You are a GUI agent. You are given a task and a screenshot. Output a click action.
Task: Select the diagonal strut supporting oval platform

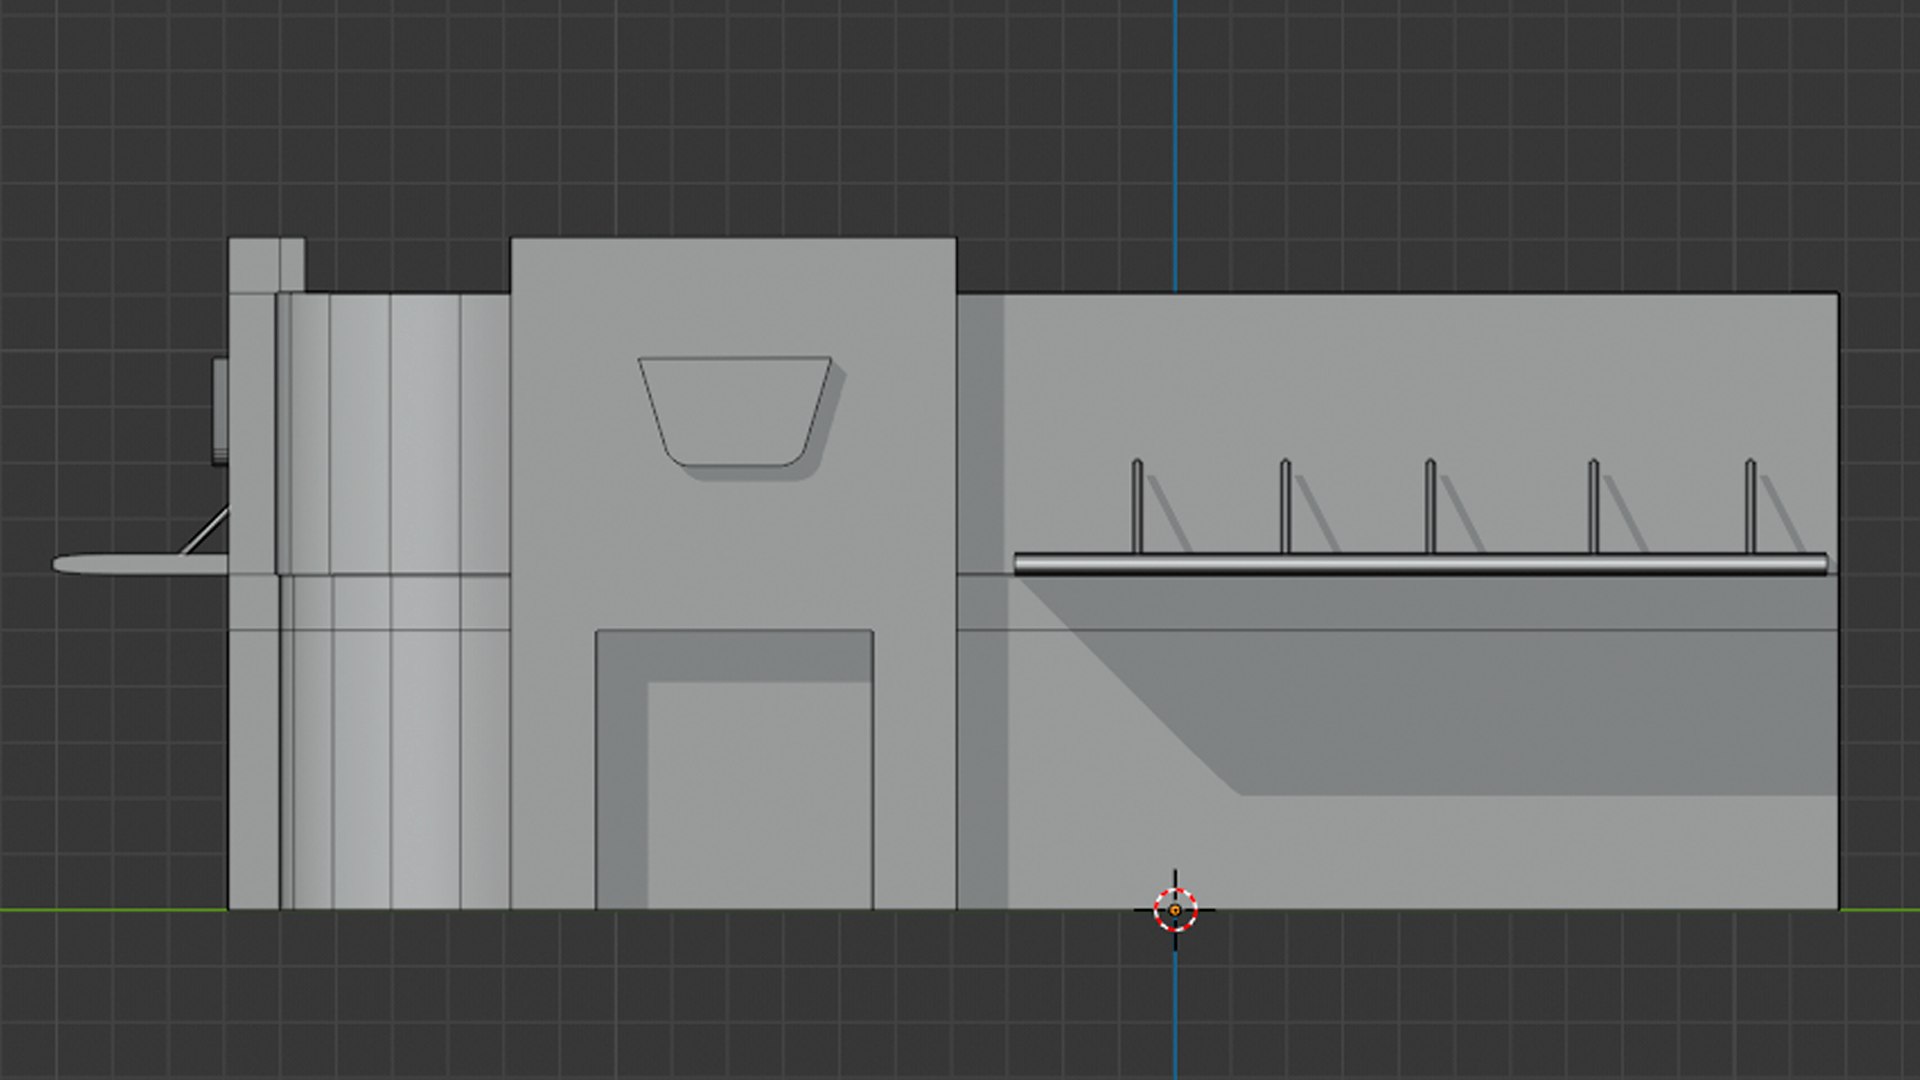point(205,531)
